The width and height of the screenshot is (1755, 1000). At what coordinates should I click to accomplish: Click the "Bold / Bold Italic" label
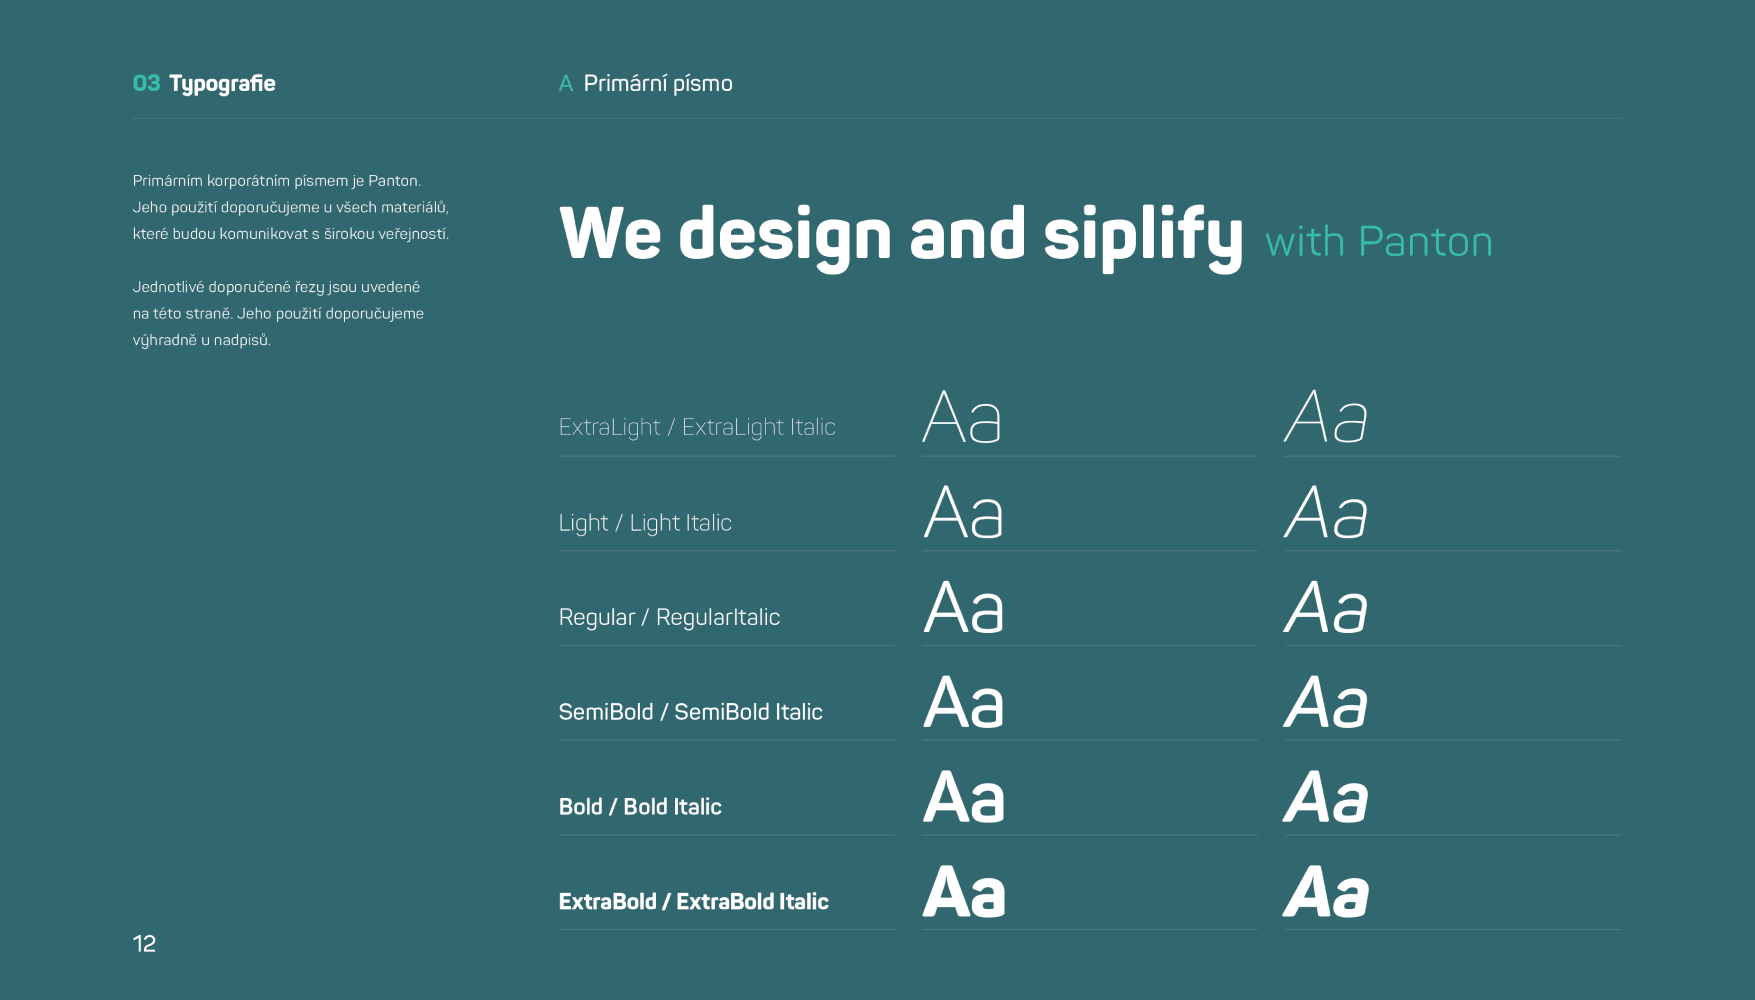pos(640,807)
